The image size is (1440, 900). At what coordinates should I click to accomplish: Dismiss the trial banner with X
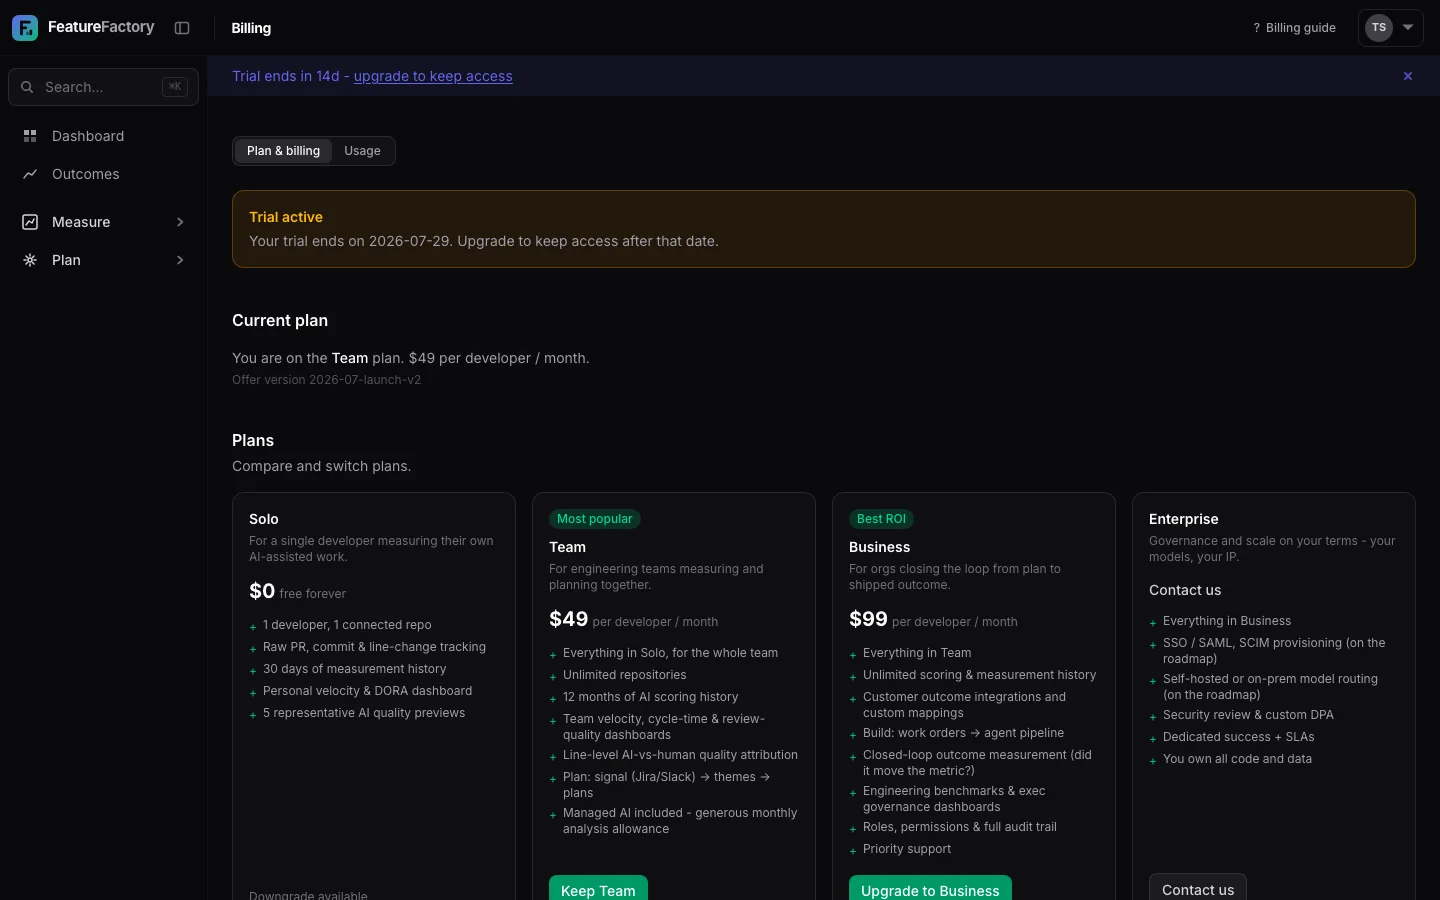1408,76
